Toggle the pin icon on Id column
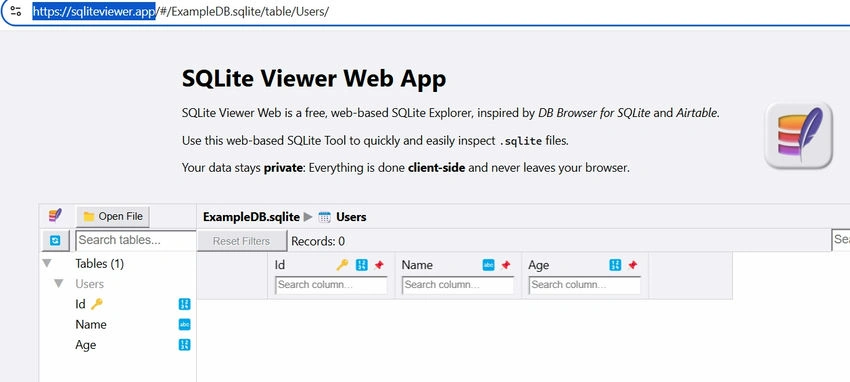 click(x=379, y=264)
